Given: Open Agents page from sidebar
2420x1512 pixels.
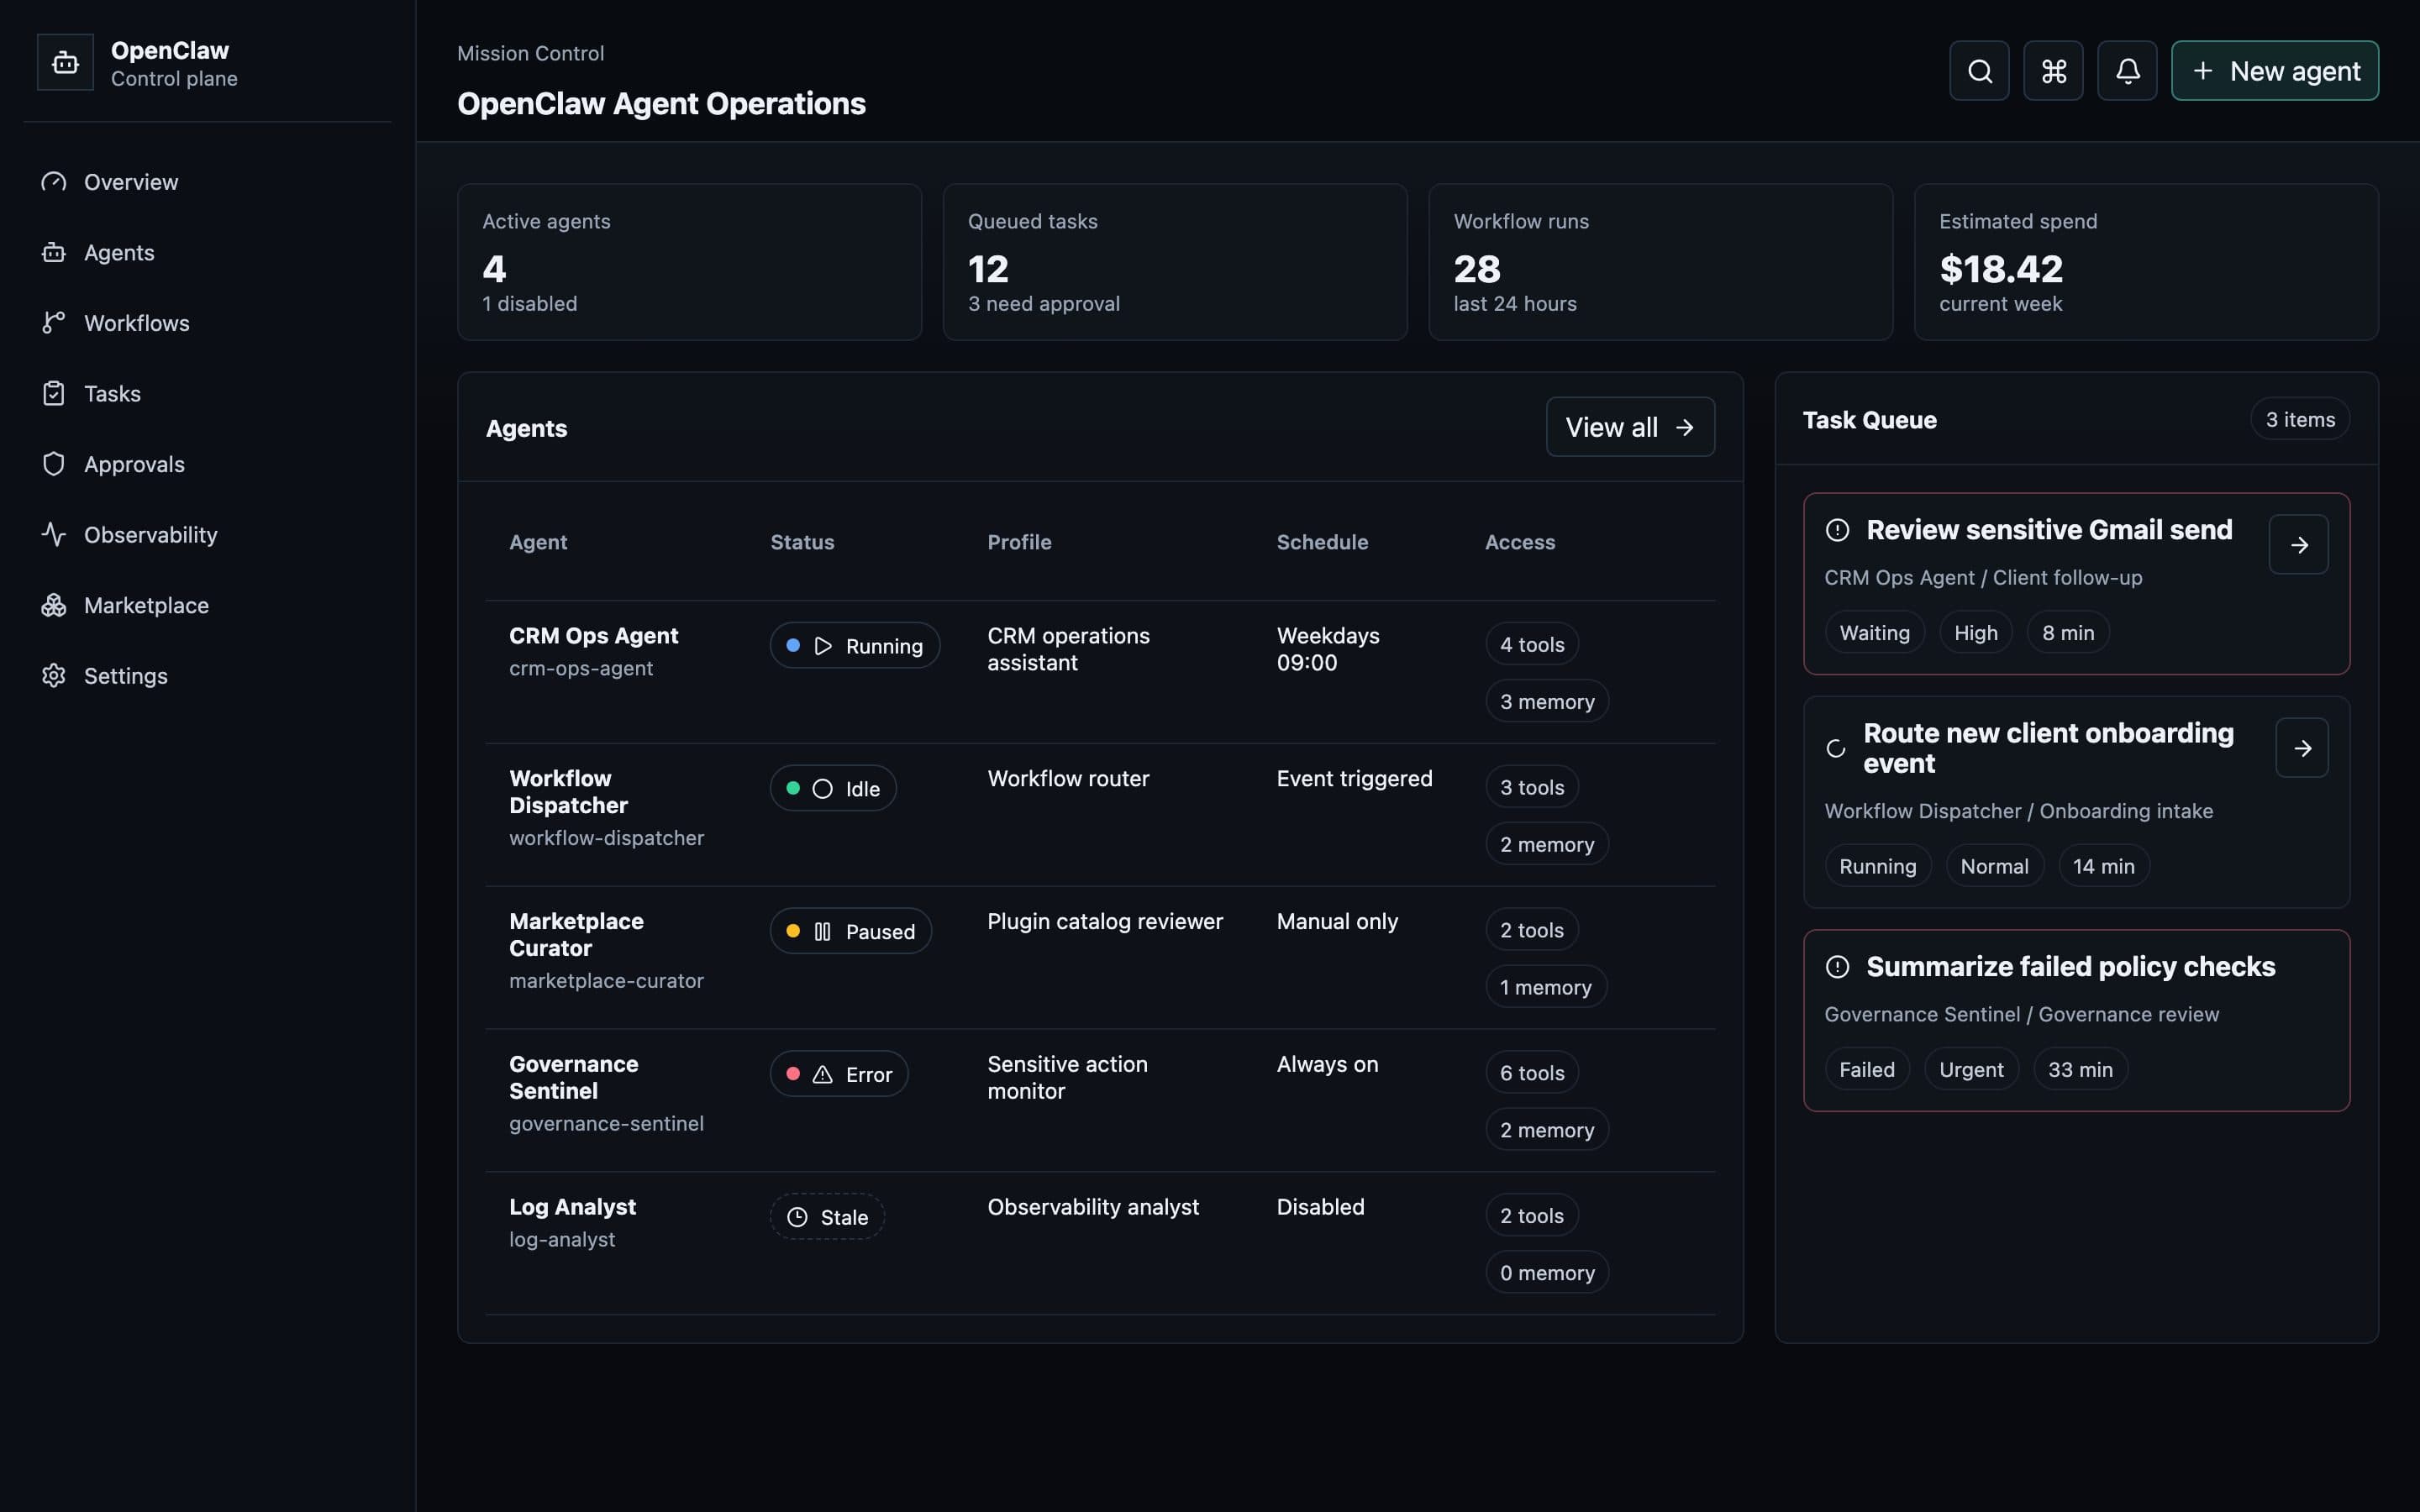Looking at the screenshot, I should point(207,252).
